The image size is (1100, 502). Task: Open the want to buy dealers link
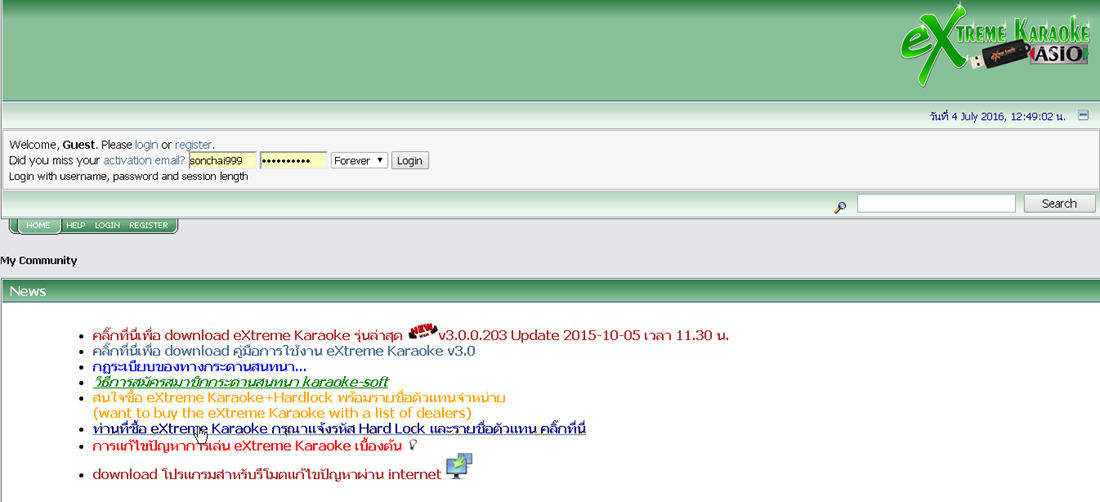pyautogui.click(x=282, y=413)
